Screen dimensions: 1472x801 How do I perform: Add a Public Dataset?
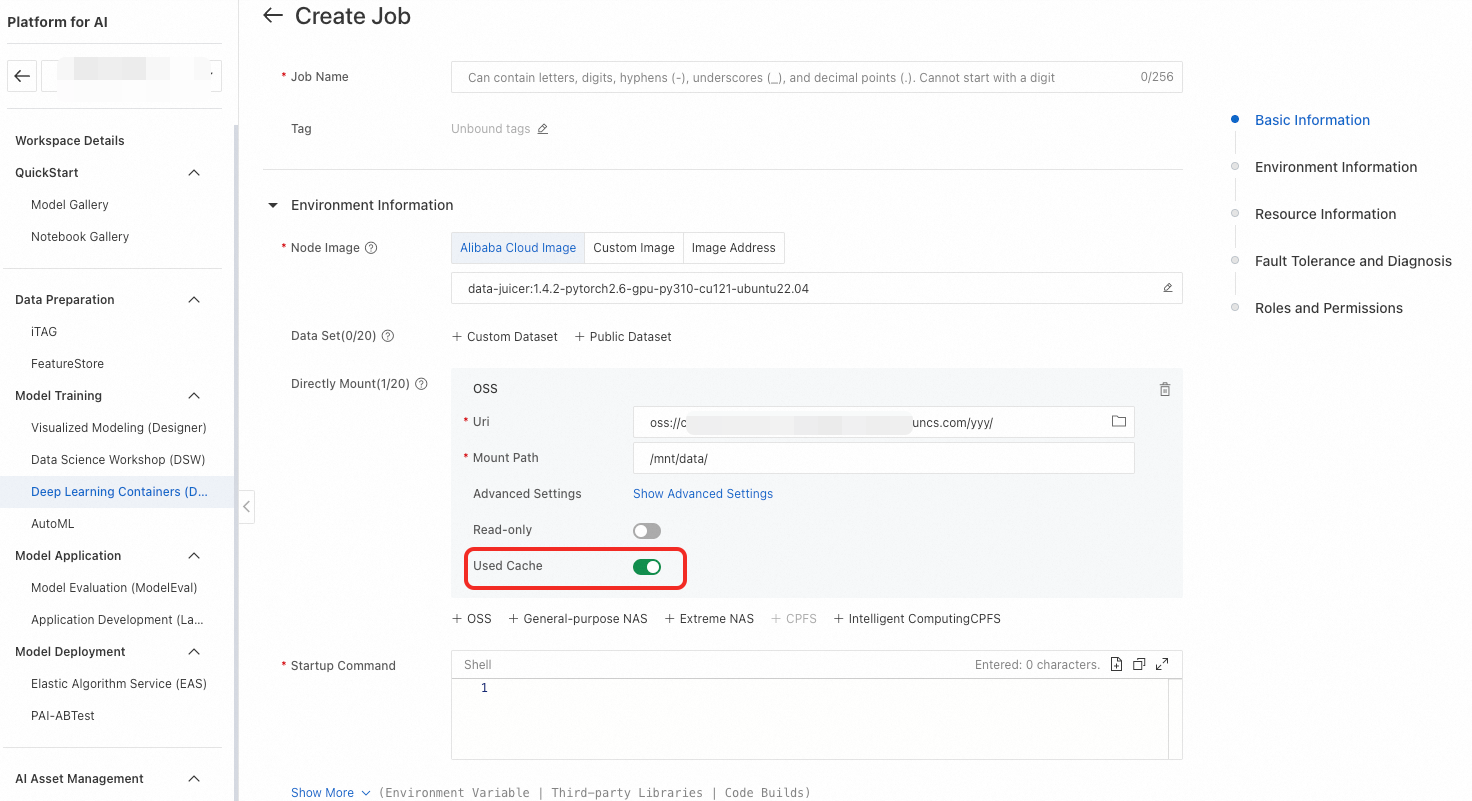pyautogui.click(x=623, y=337)
